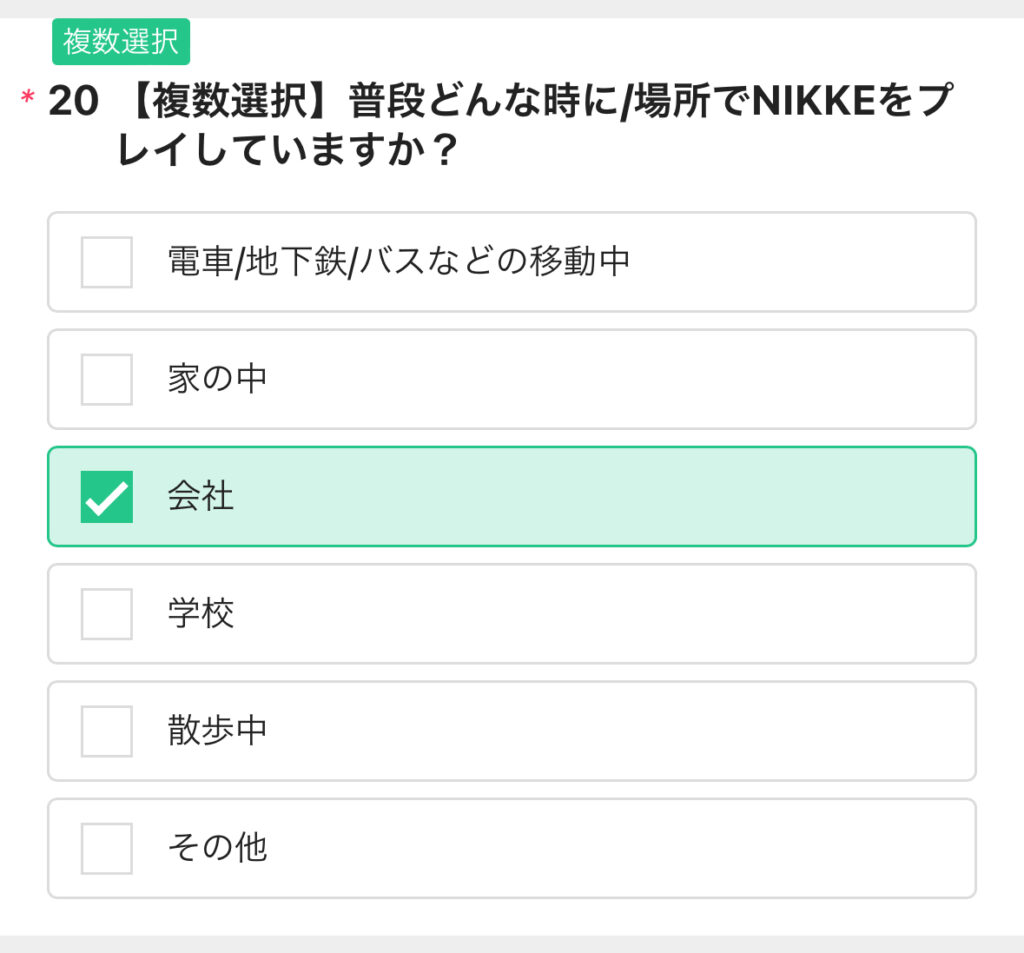Click the question number 20
1024x953 pixels.
(73, 101)
